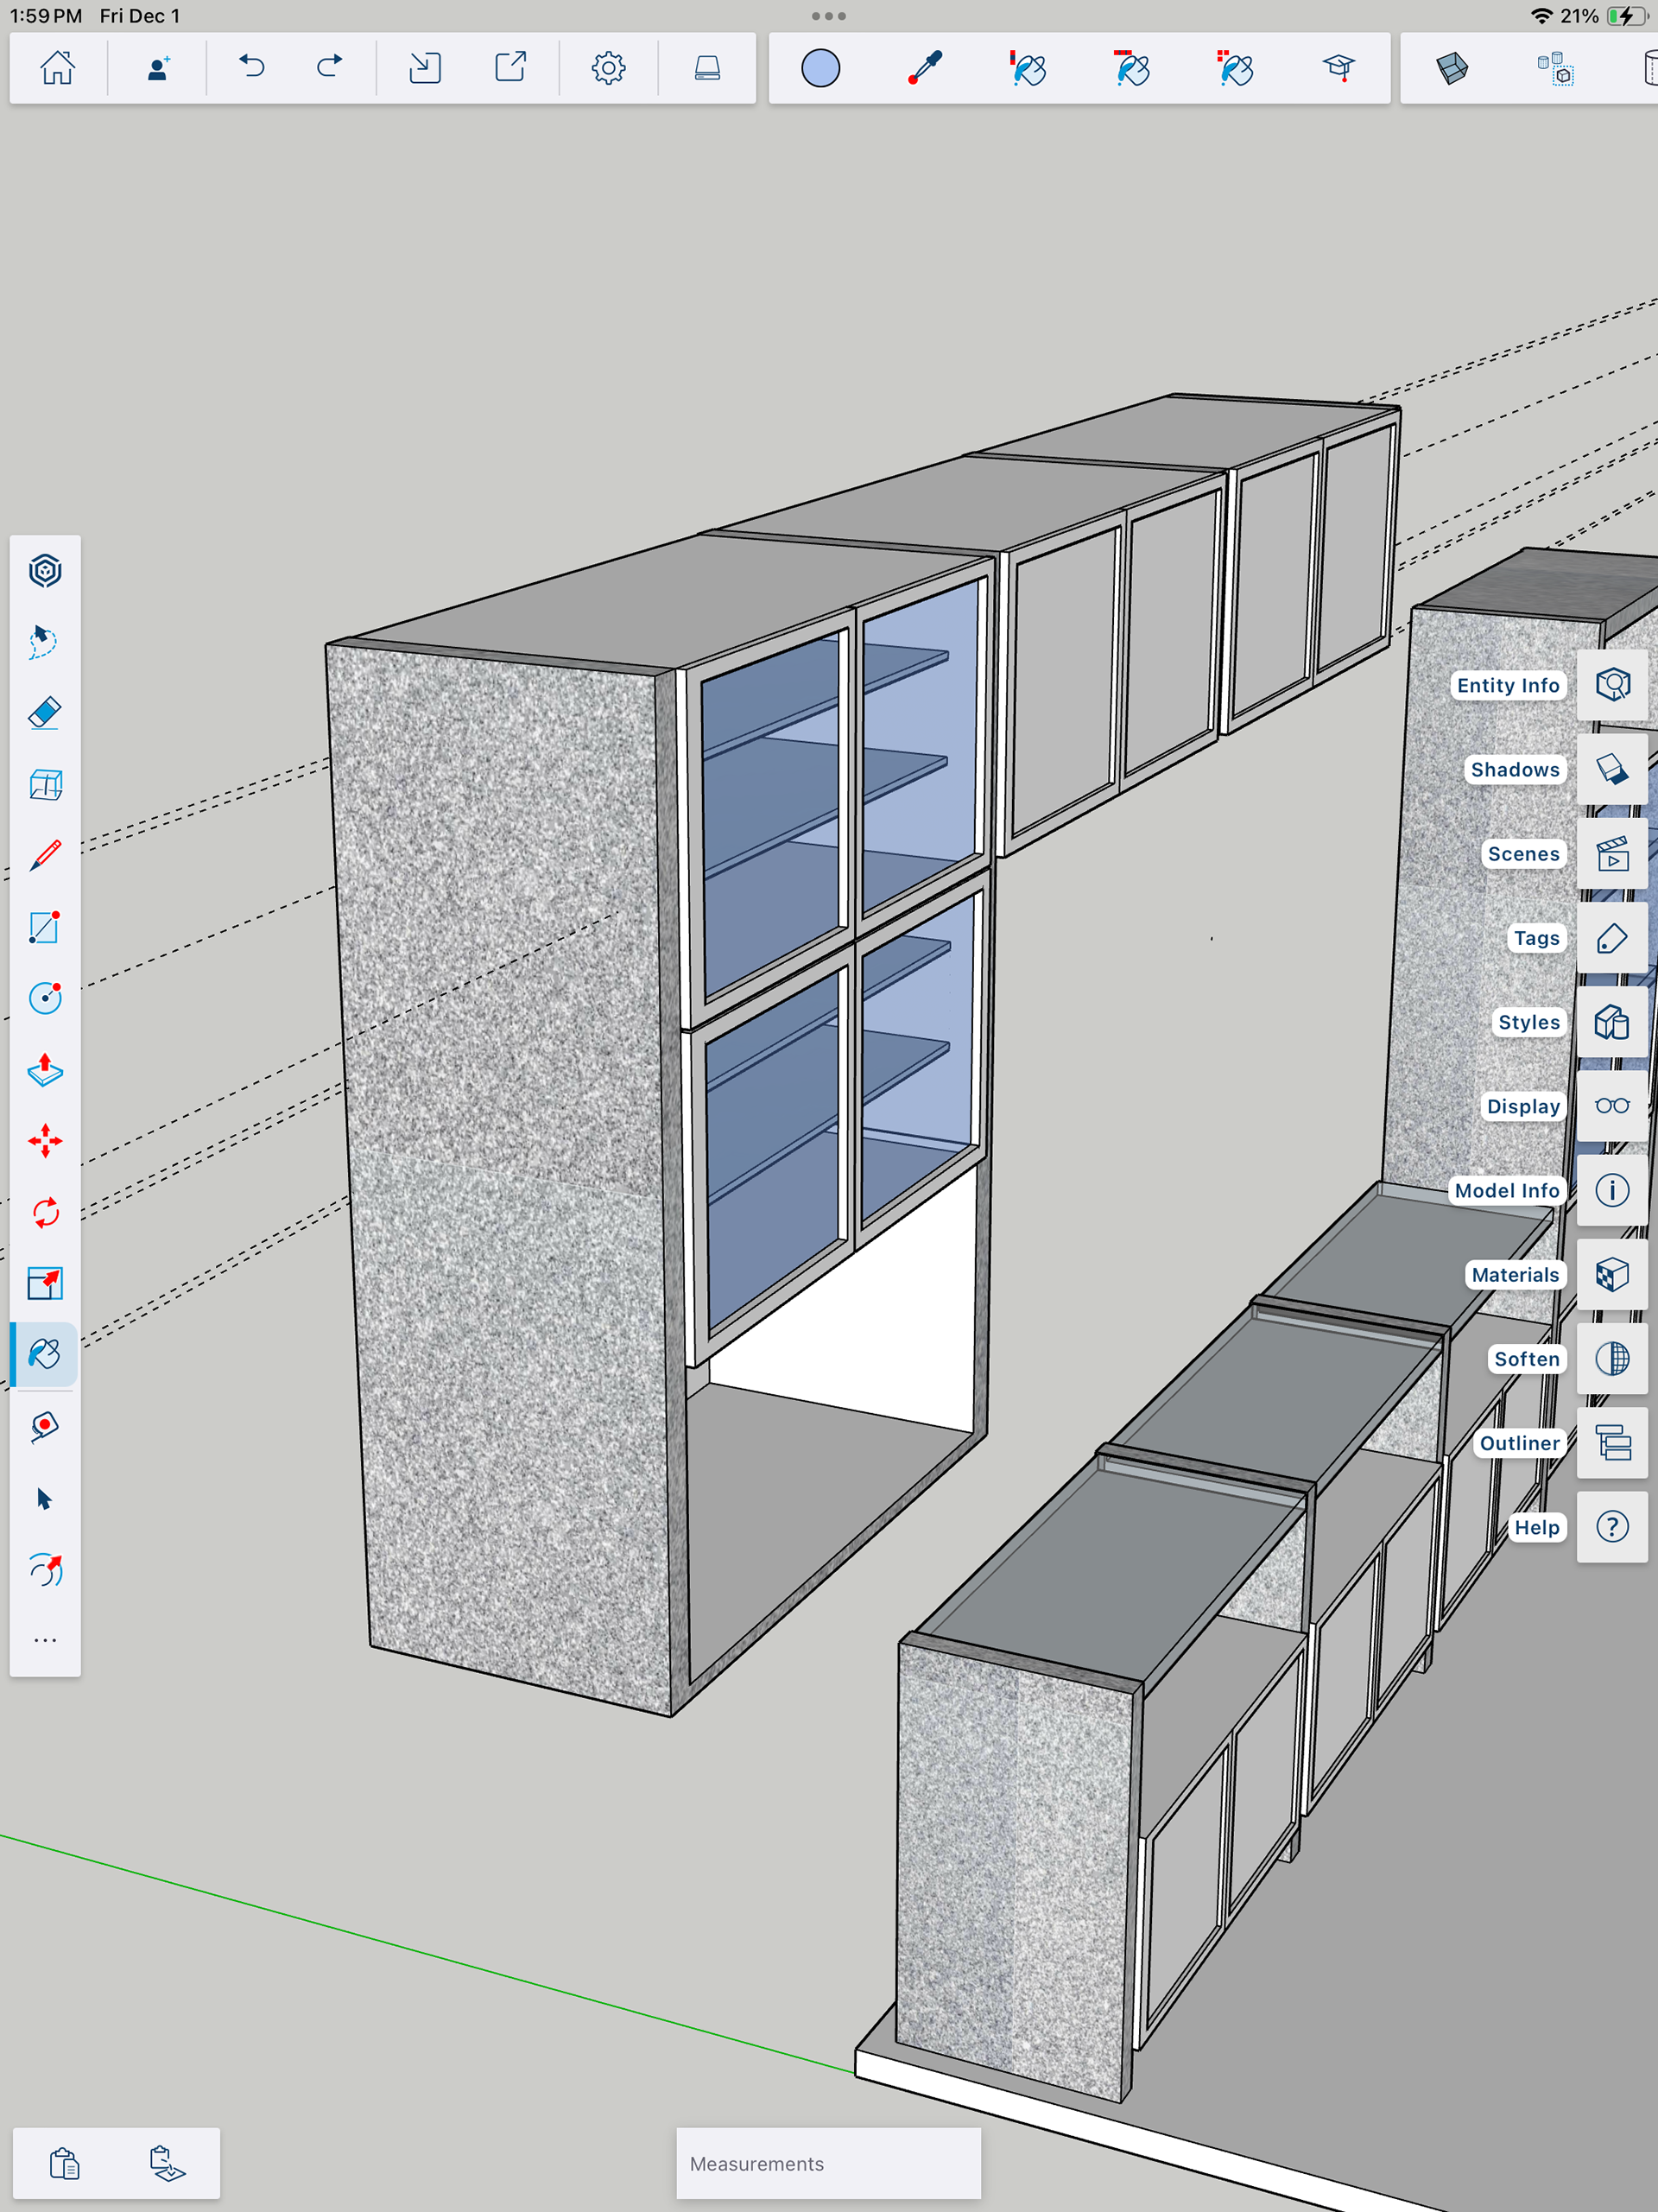Activate the eyedropper sample material tool

pos(925,68)
